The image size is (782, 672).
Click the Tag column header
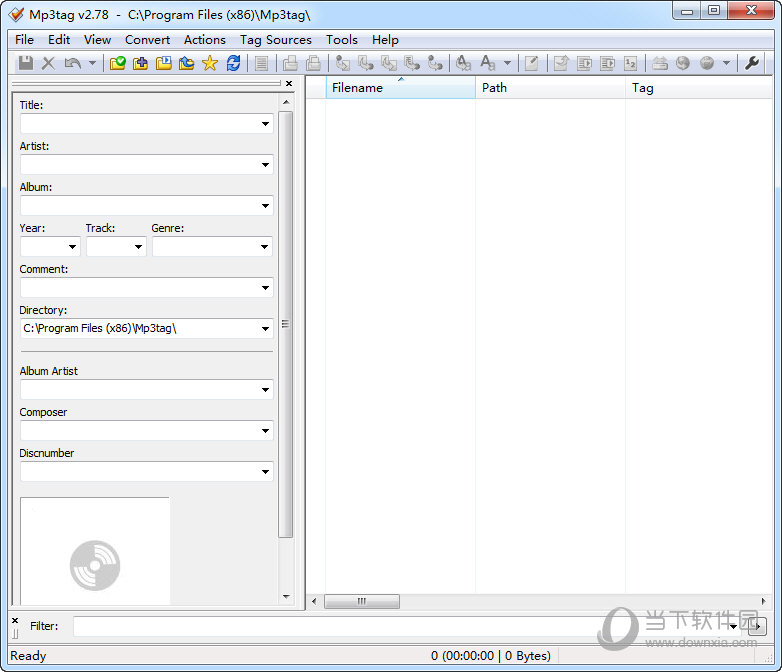(699, 88)
